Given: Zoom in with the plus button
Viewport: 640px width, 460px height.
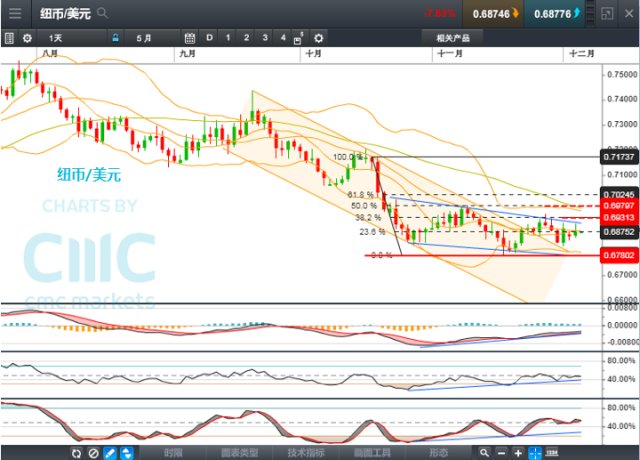Looking at the screenshot, I should [518, 453].
